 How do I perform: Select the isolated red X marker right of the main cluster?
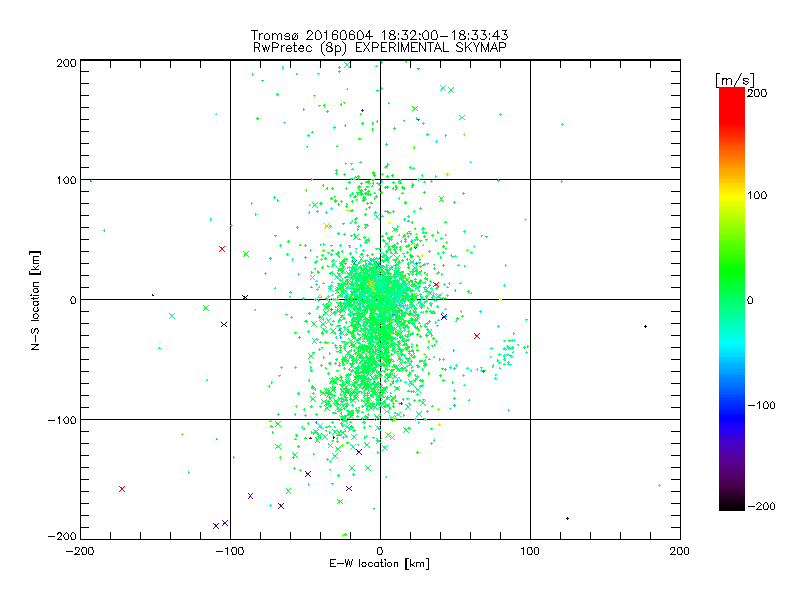(x=477, y=336)
